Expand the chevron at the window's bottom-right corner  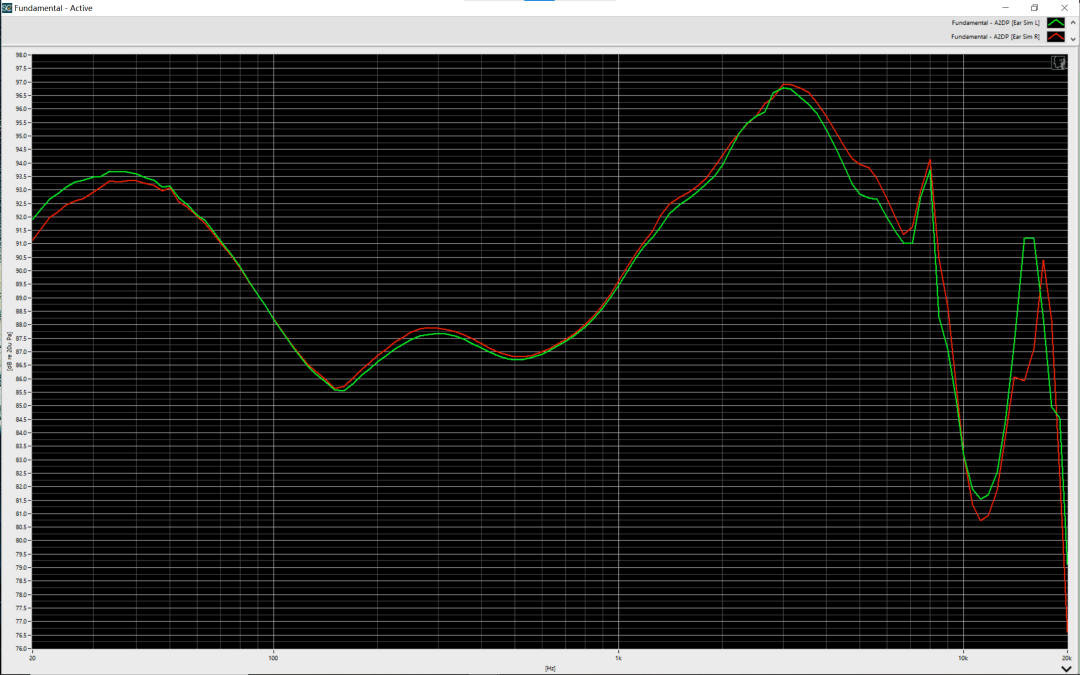pos(1066,669)
